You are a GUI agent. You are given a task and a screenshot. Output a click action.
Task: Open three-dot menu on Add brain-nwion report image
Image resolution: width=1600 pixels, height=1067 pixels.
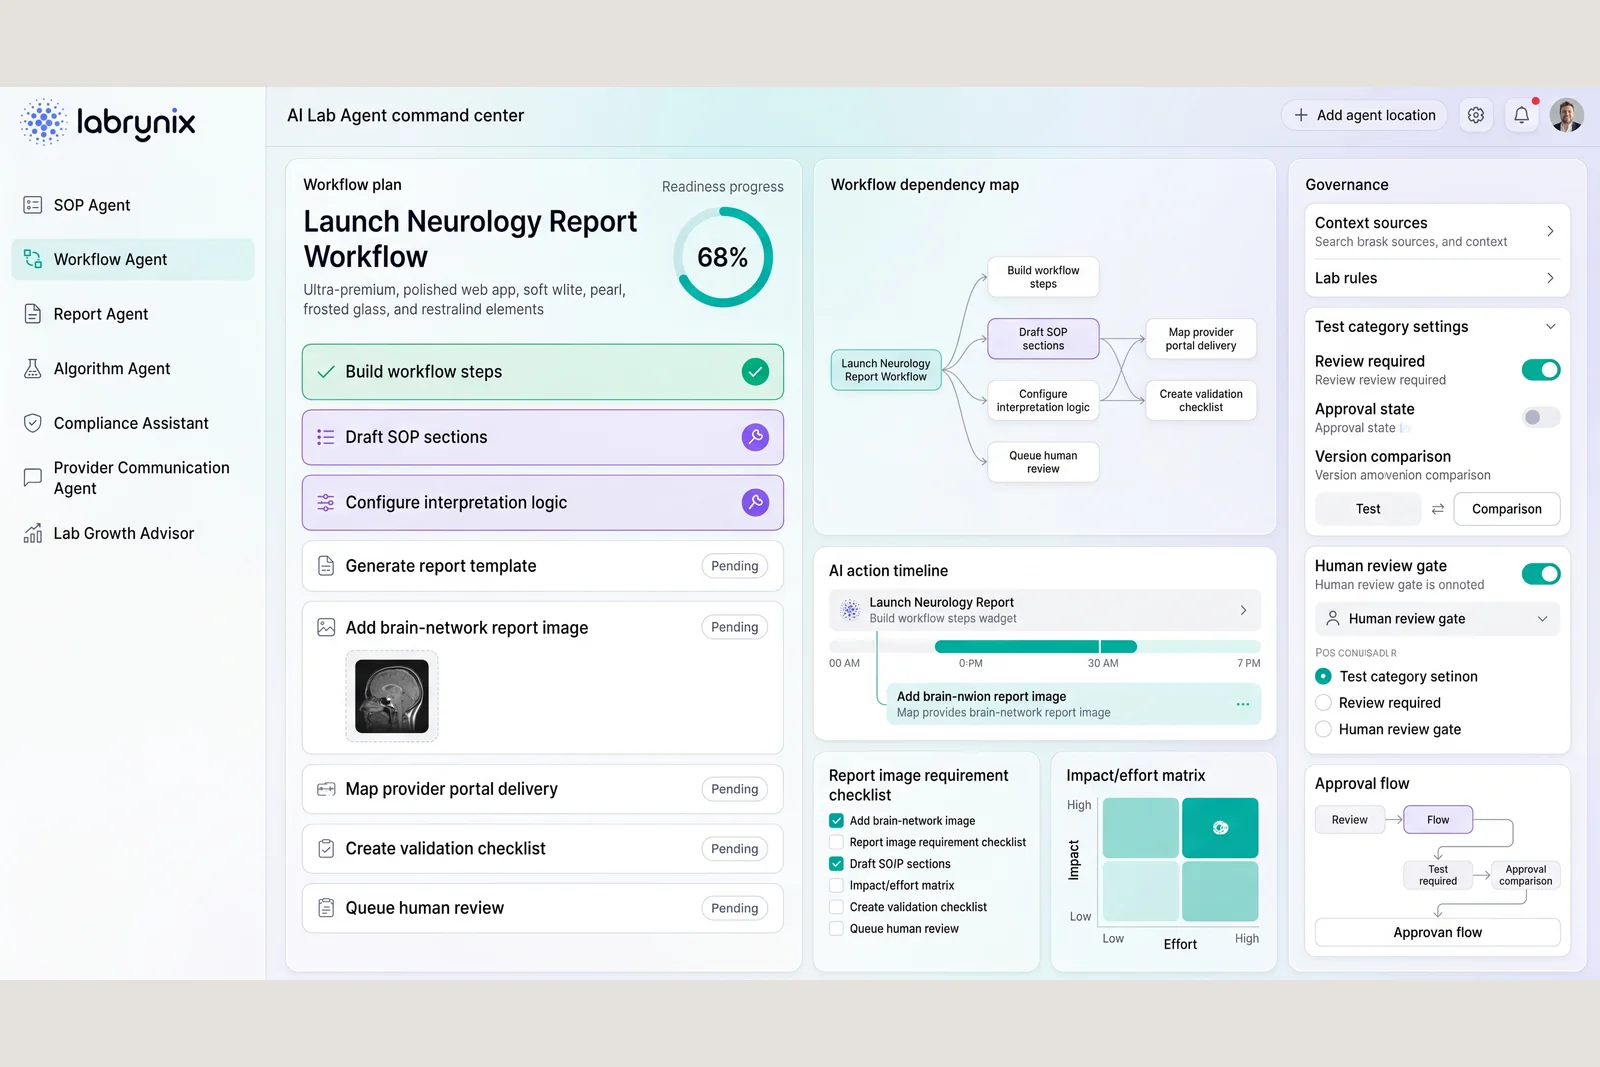pos(1243,704)
